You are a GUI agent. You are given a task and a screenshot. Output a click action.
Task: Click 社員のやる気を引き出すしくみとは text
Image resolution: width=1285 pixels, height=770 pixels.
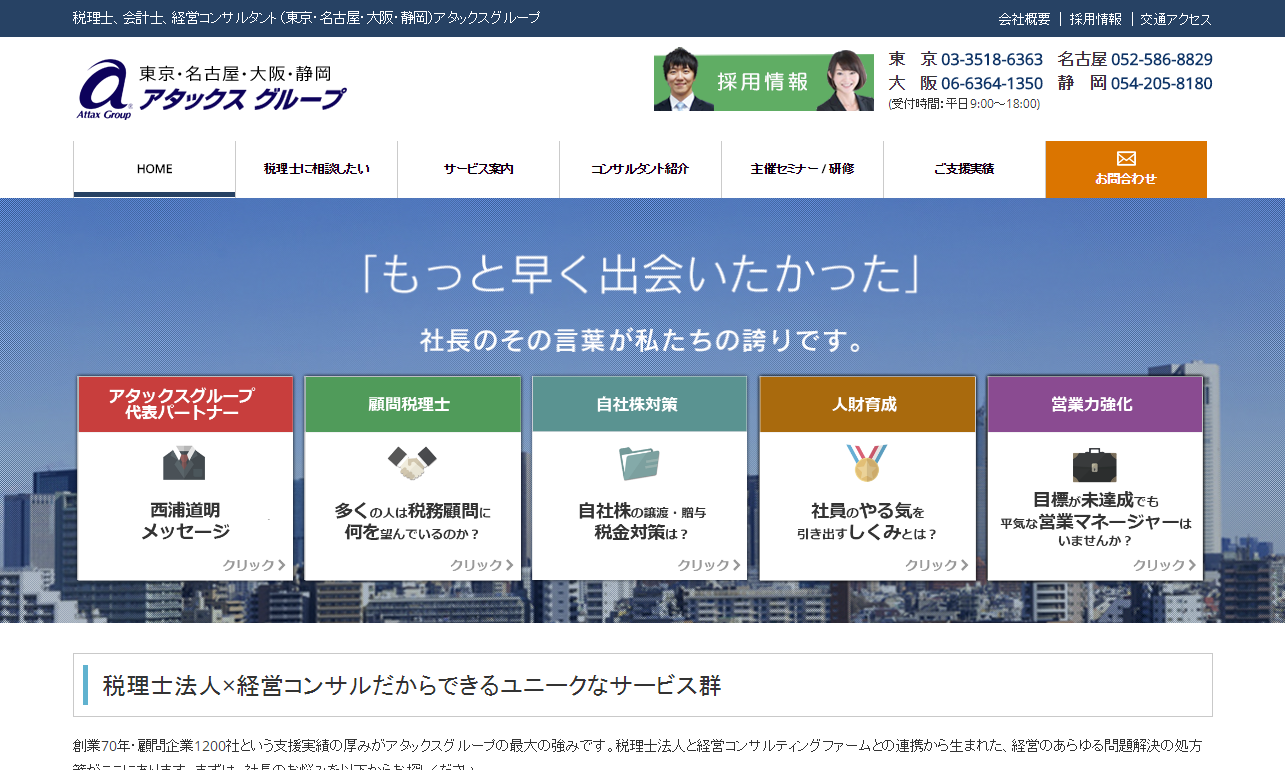coord(867,521)
